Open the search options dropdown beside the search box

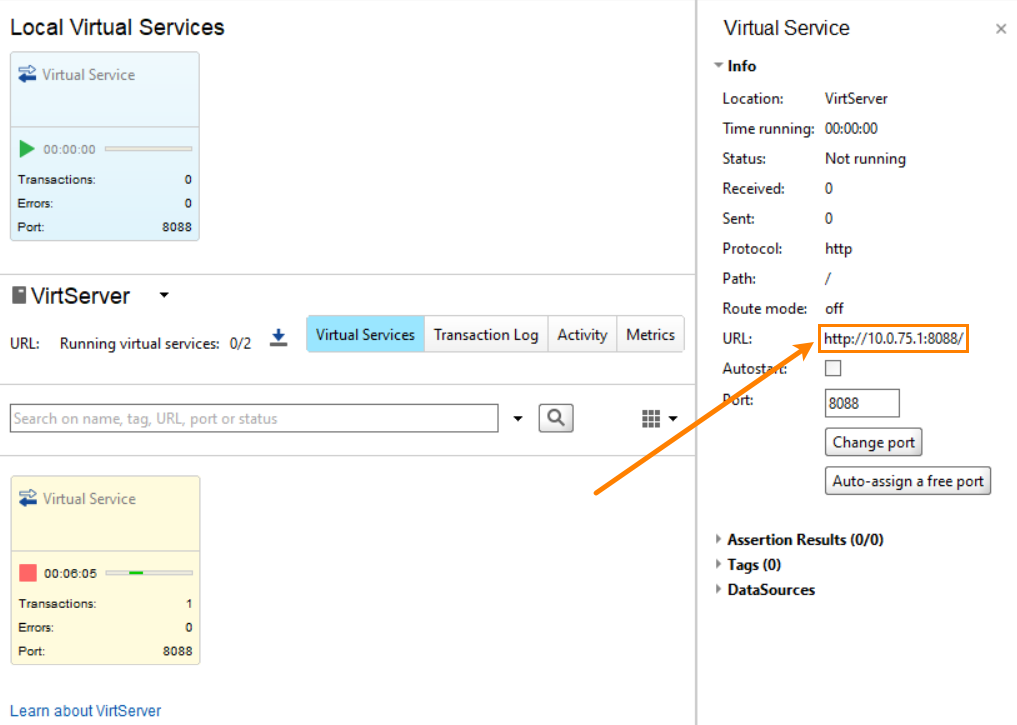point(517,418)
